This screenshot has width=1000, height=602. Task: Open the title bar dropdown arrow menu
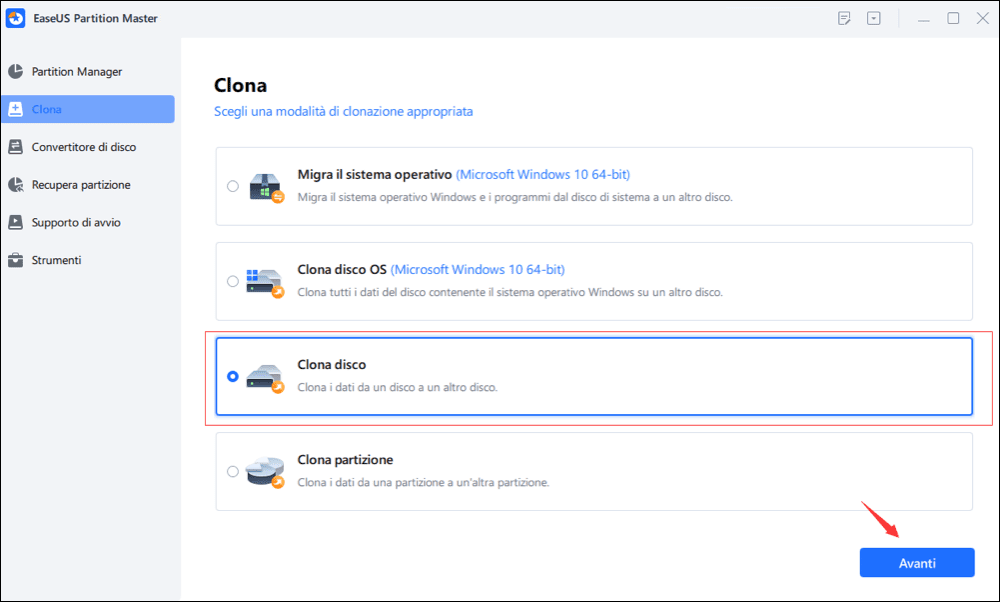point(874,18)
